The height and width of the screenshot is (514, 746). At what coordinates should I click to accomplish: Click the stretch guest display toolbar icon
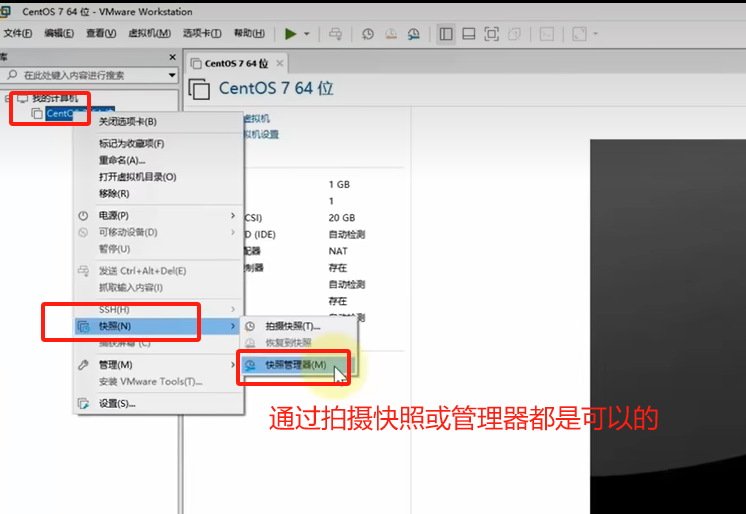(579, 34)
